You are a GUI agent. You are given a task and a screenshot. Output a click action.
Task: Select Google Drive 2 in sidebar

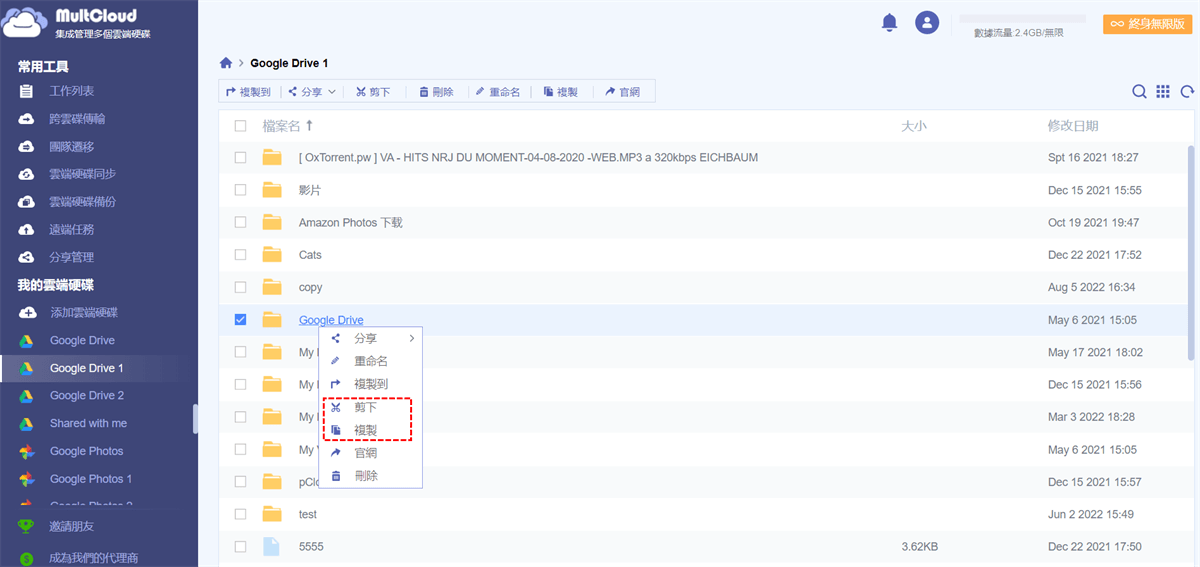click(x=87, y=396)
